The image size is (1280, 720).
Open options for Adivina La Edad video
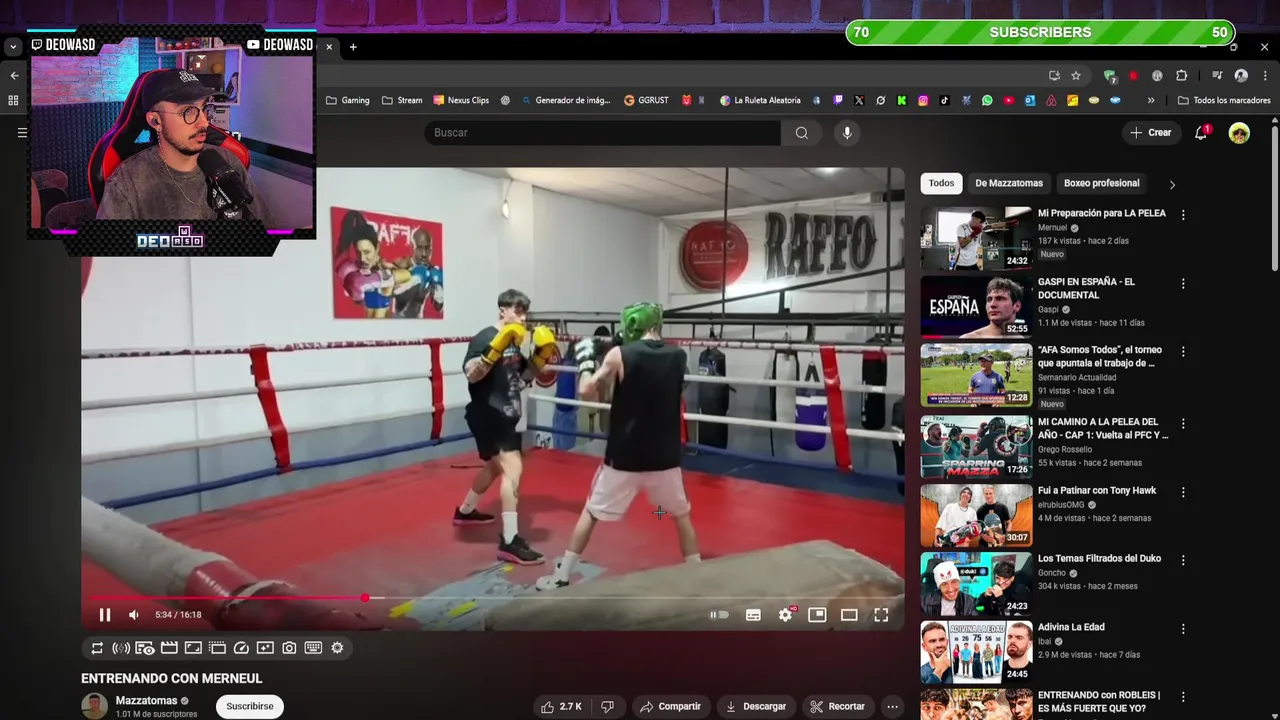(x=1183, y=629)
